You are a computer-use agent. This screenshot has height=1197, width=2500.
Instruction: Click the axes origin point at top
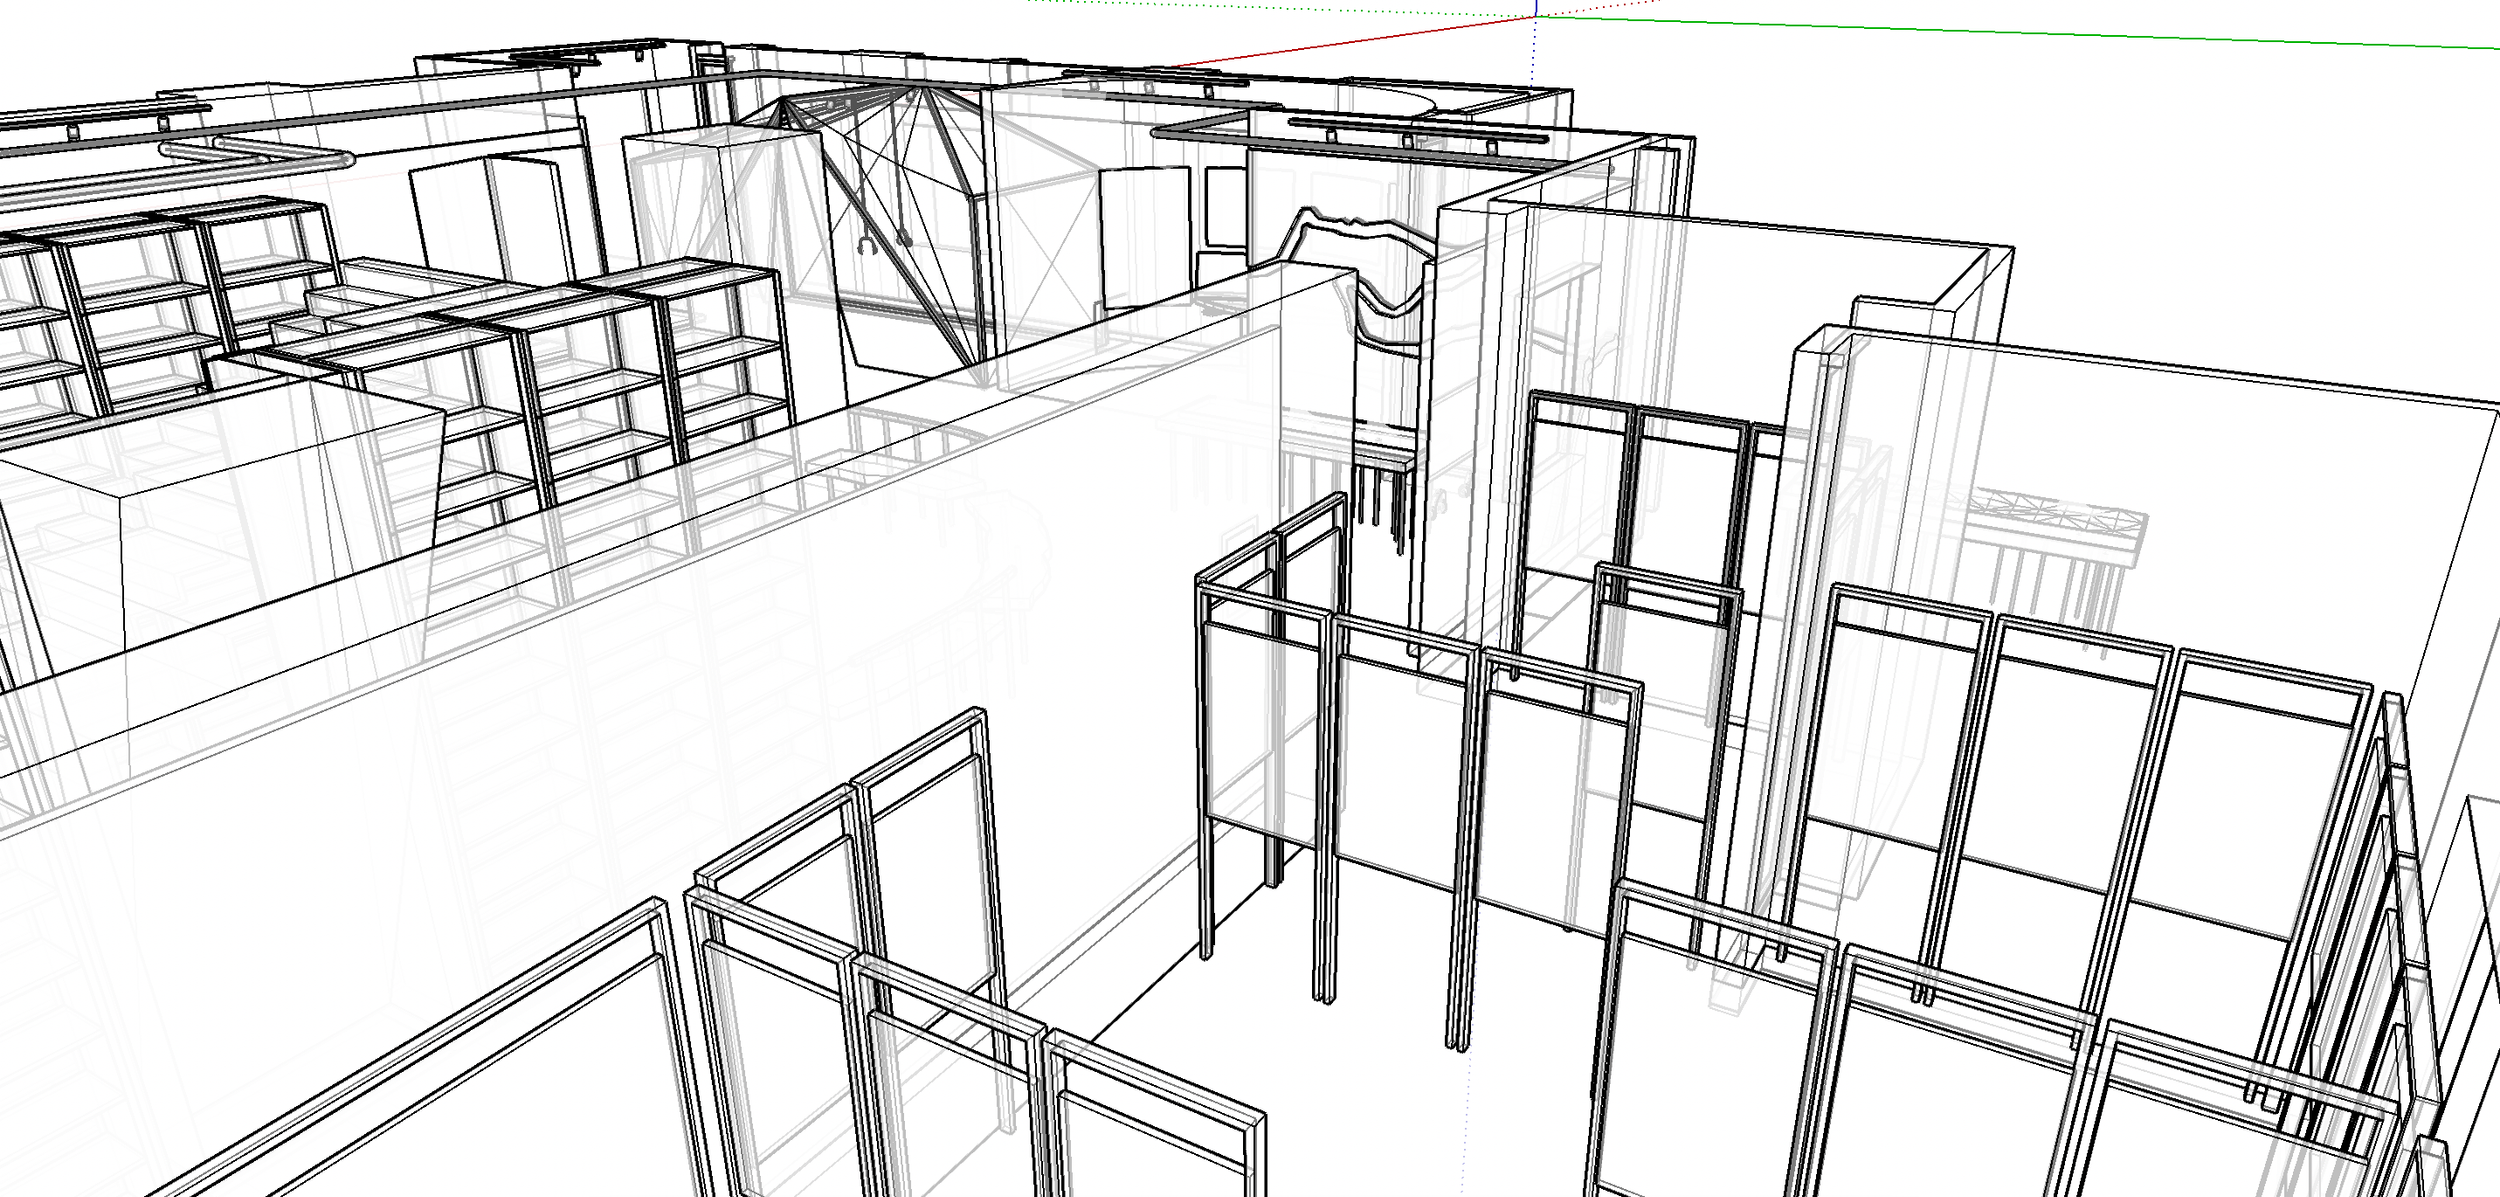[x=1536, y=16]
